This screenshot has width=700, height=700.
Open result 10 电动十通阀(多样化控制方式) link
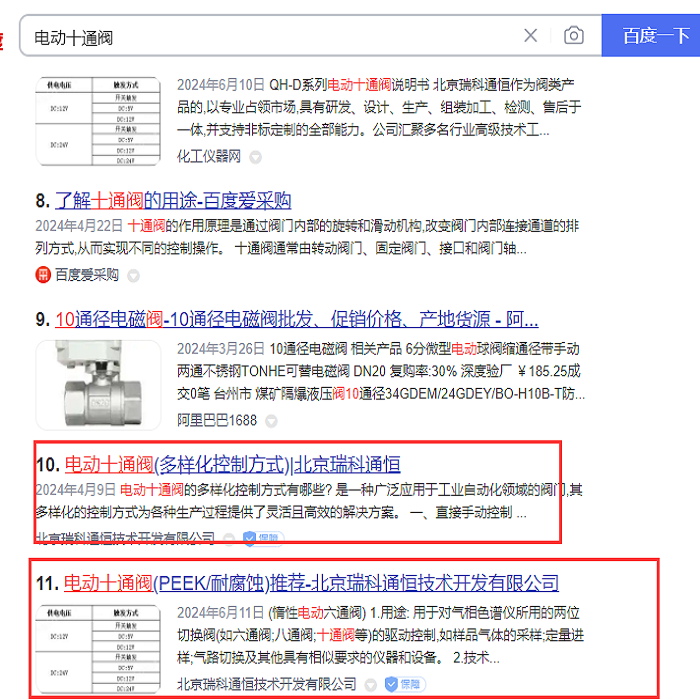(x=233, y=465)
